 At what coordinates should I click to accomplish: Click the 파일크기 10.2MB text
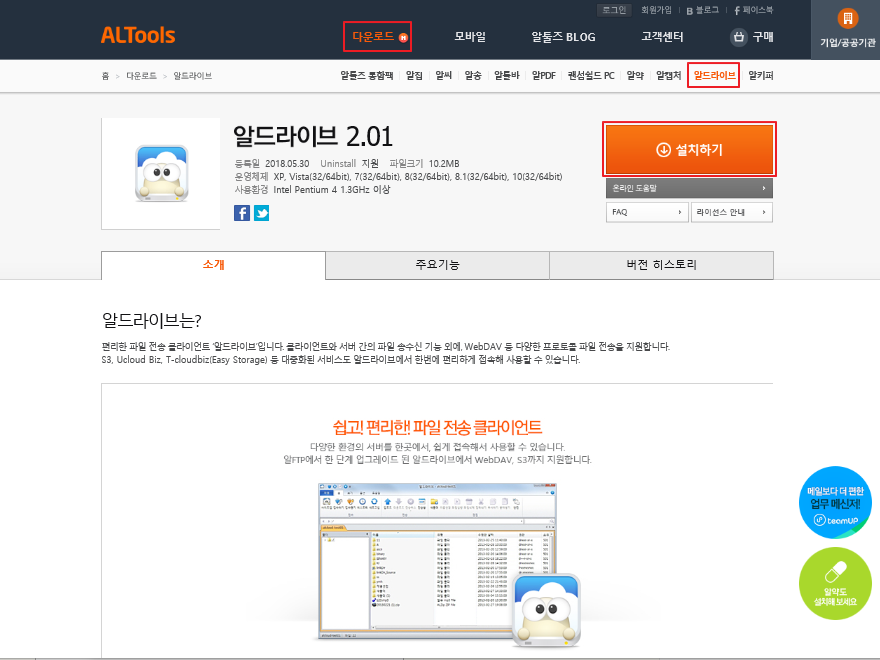click(424, 163)
